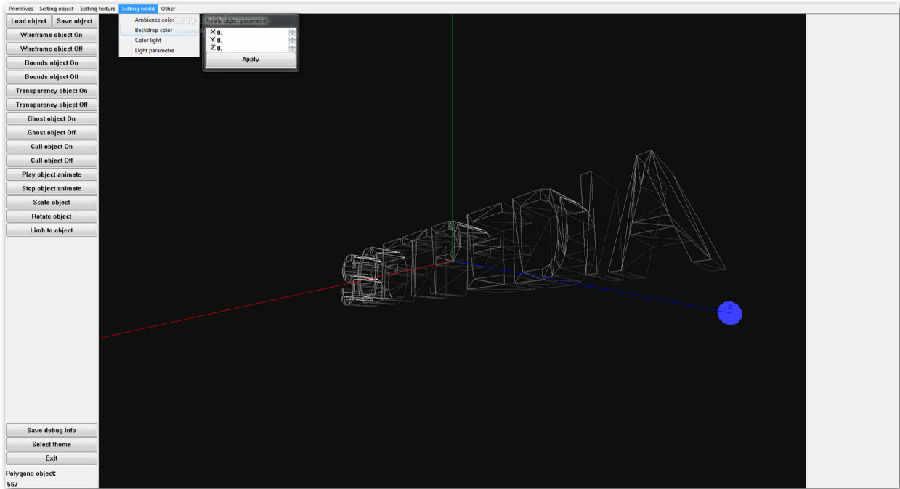The image size is (900, 489).
Task: Turn Bounds object On
Action: [52, 63]
